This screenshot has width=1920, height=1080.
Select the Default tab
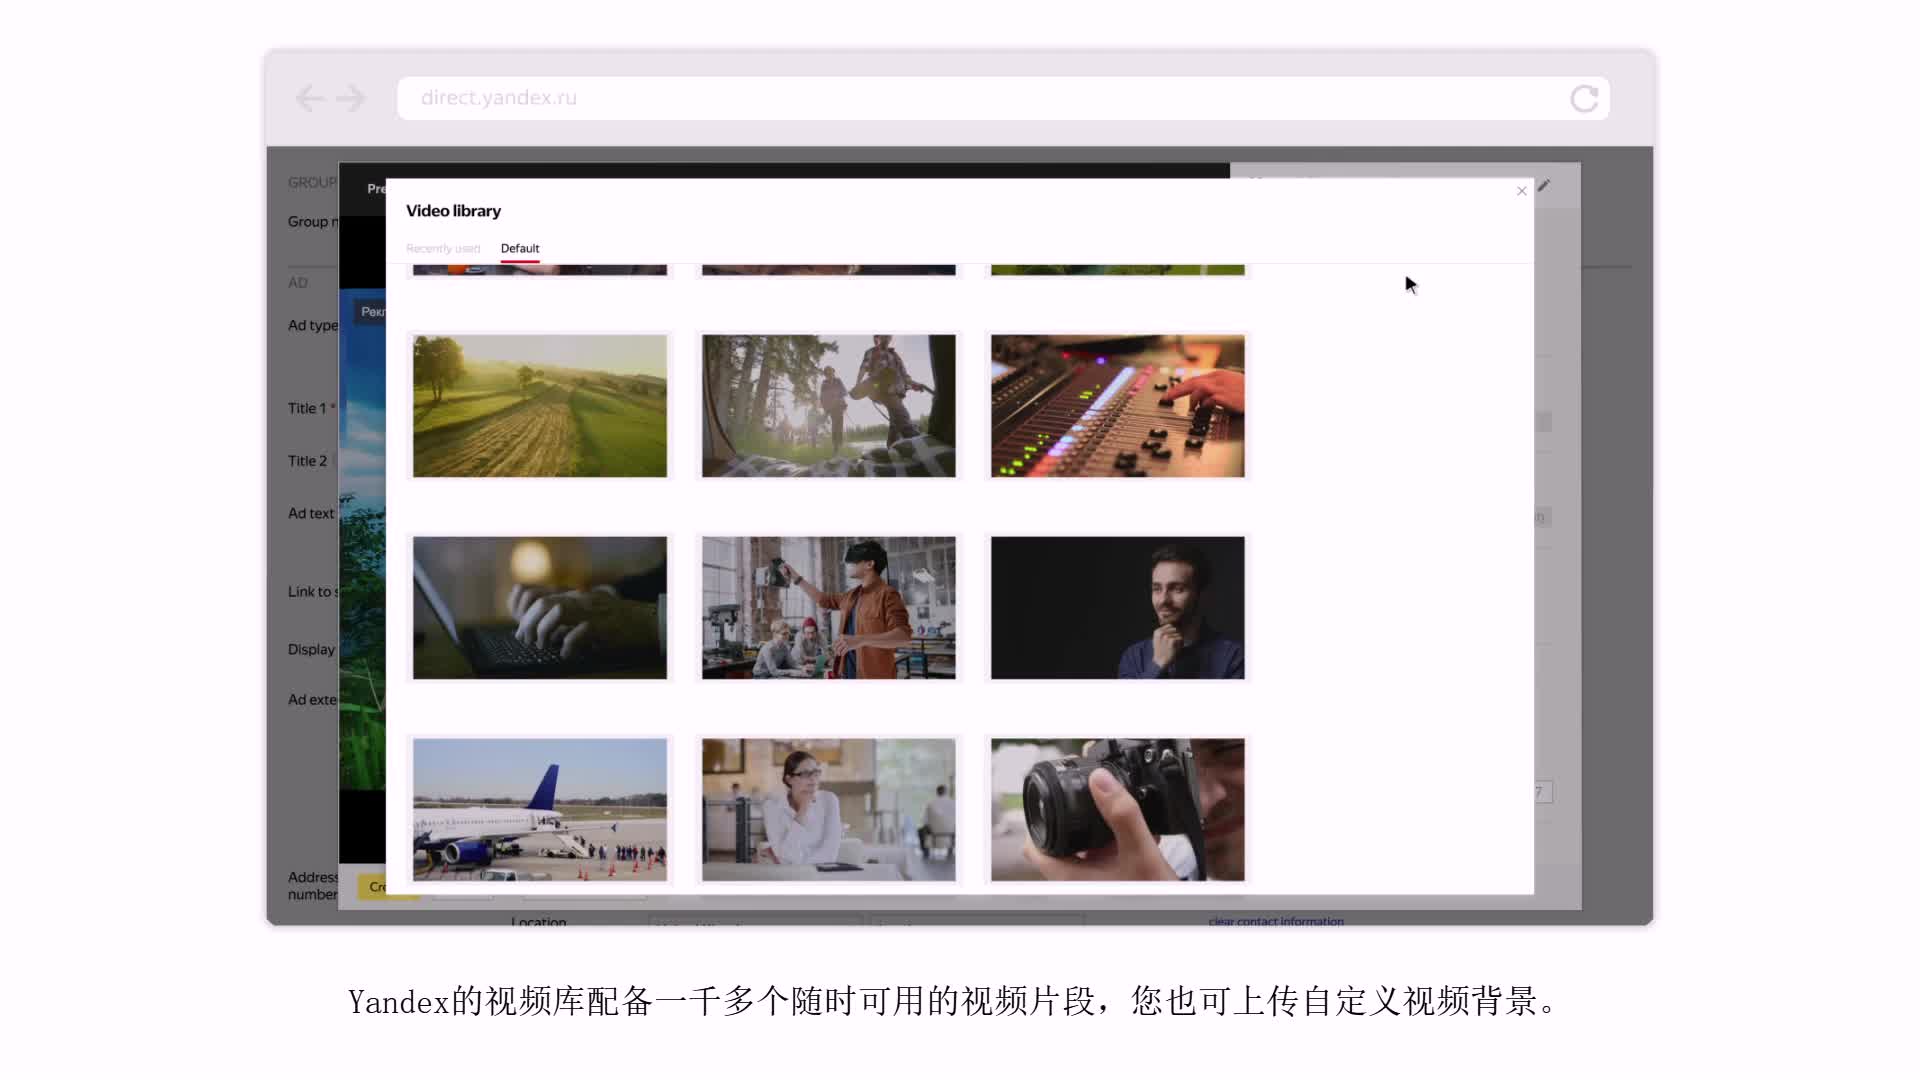pos(520,249)
